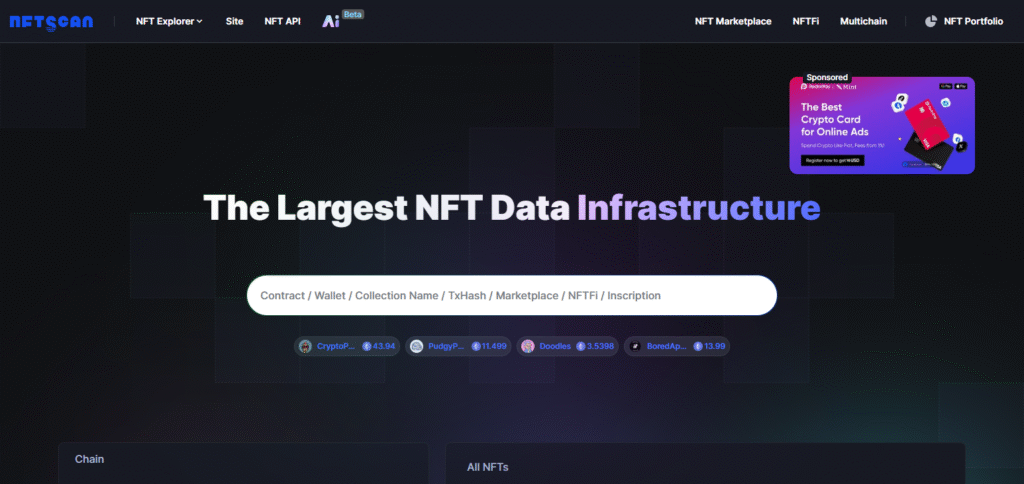Click the BoredApe avatar icon
Image resolution: width=1024 pixels, height=484 pixels.
pos(635,346)
